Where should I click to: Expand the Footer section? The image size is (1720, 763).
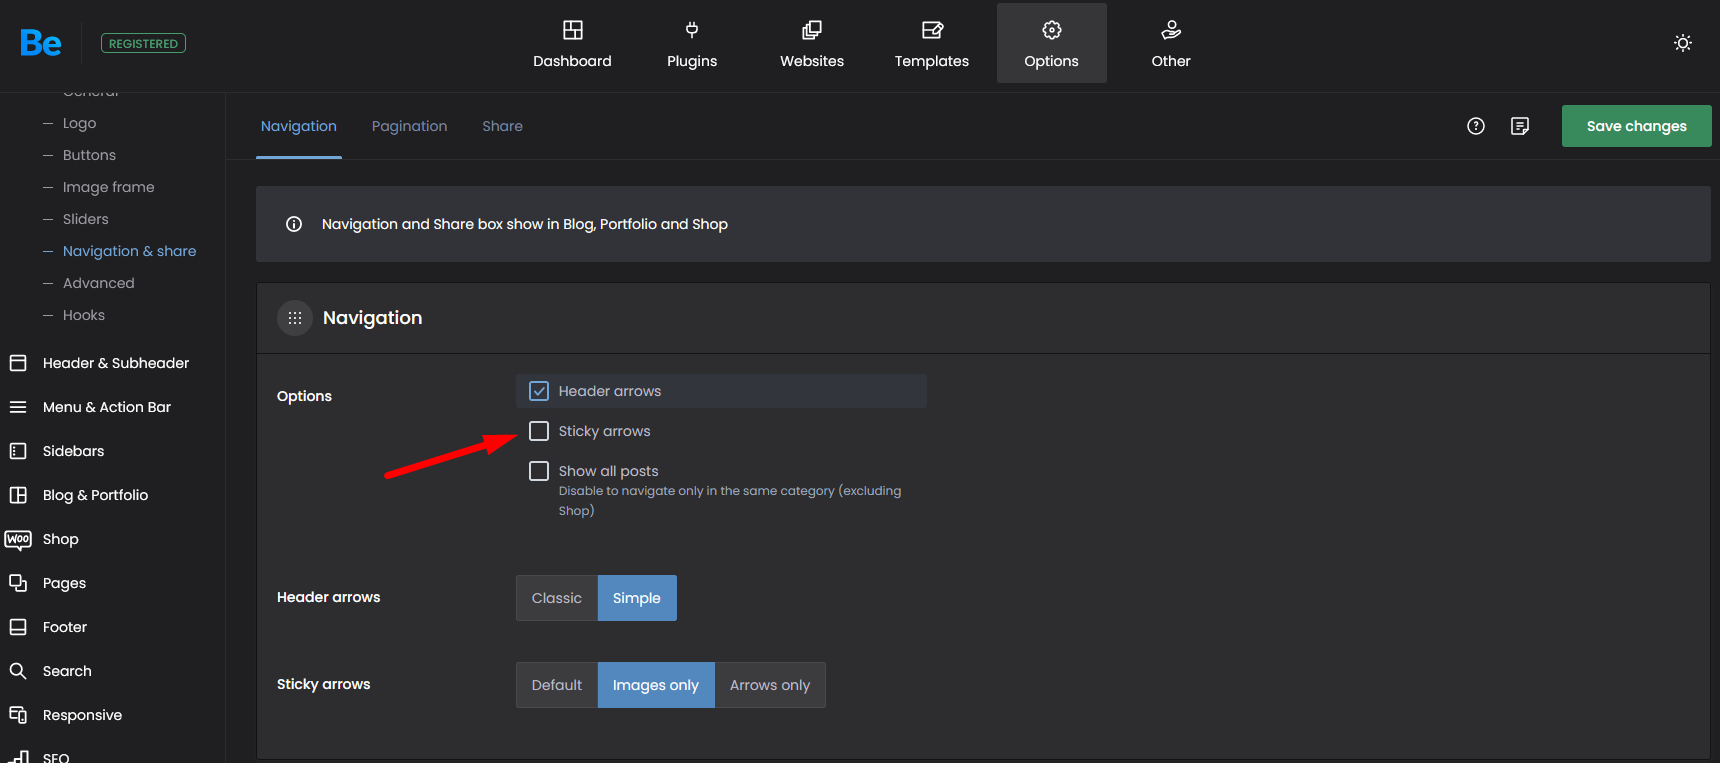click(x=65, y=627)
